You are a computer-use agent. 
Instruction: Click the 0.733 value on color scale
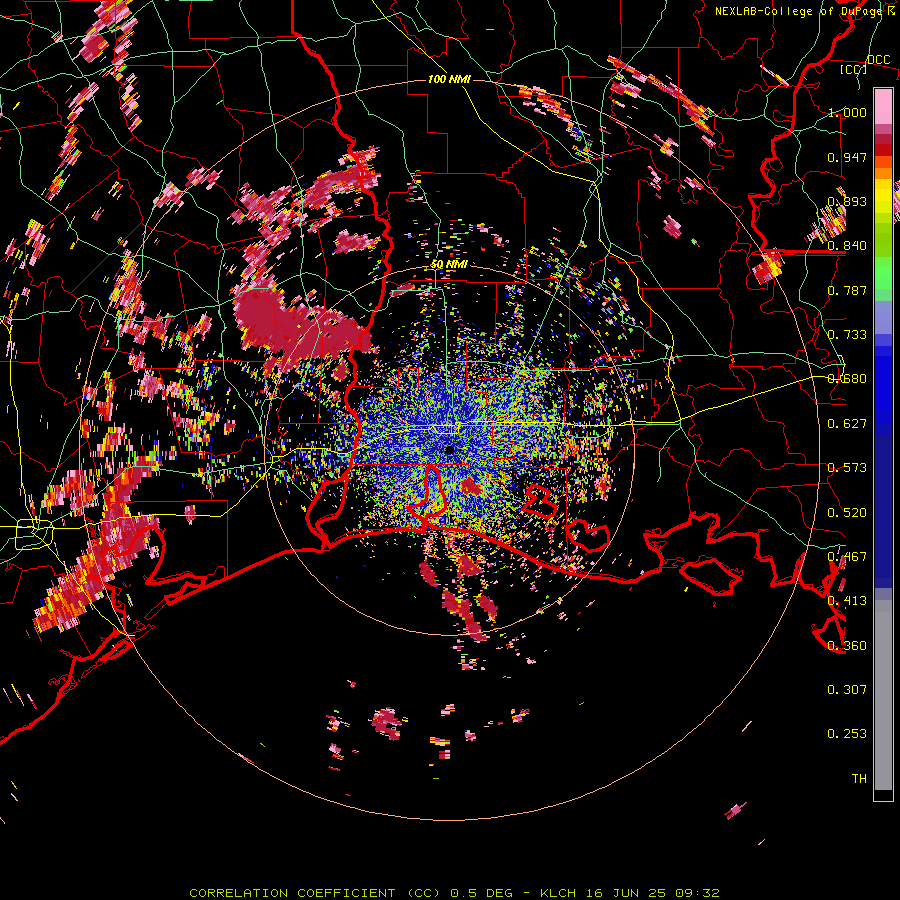(x=847, y=335)
